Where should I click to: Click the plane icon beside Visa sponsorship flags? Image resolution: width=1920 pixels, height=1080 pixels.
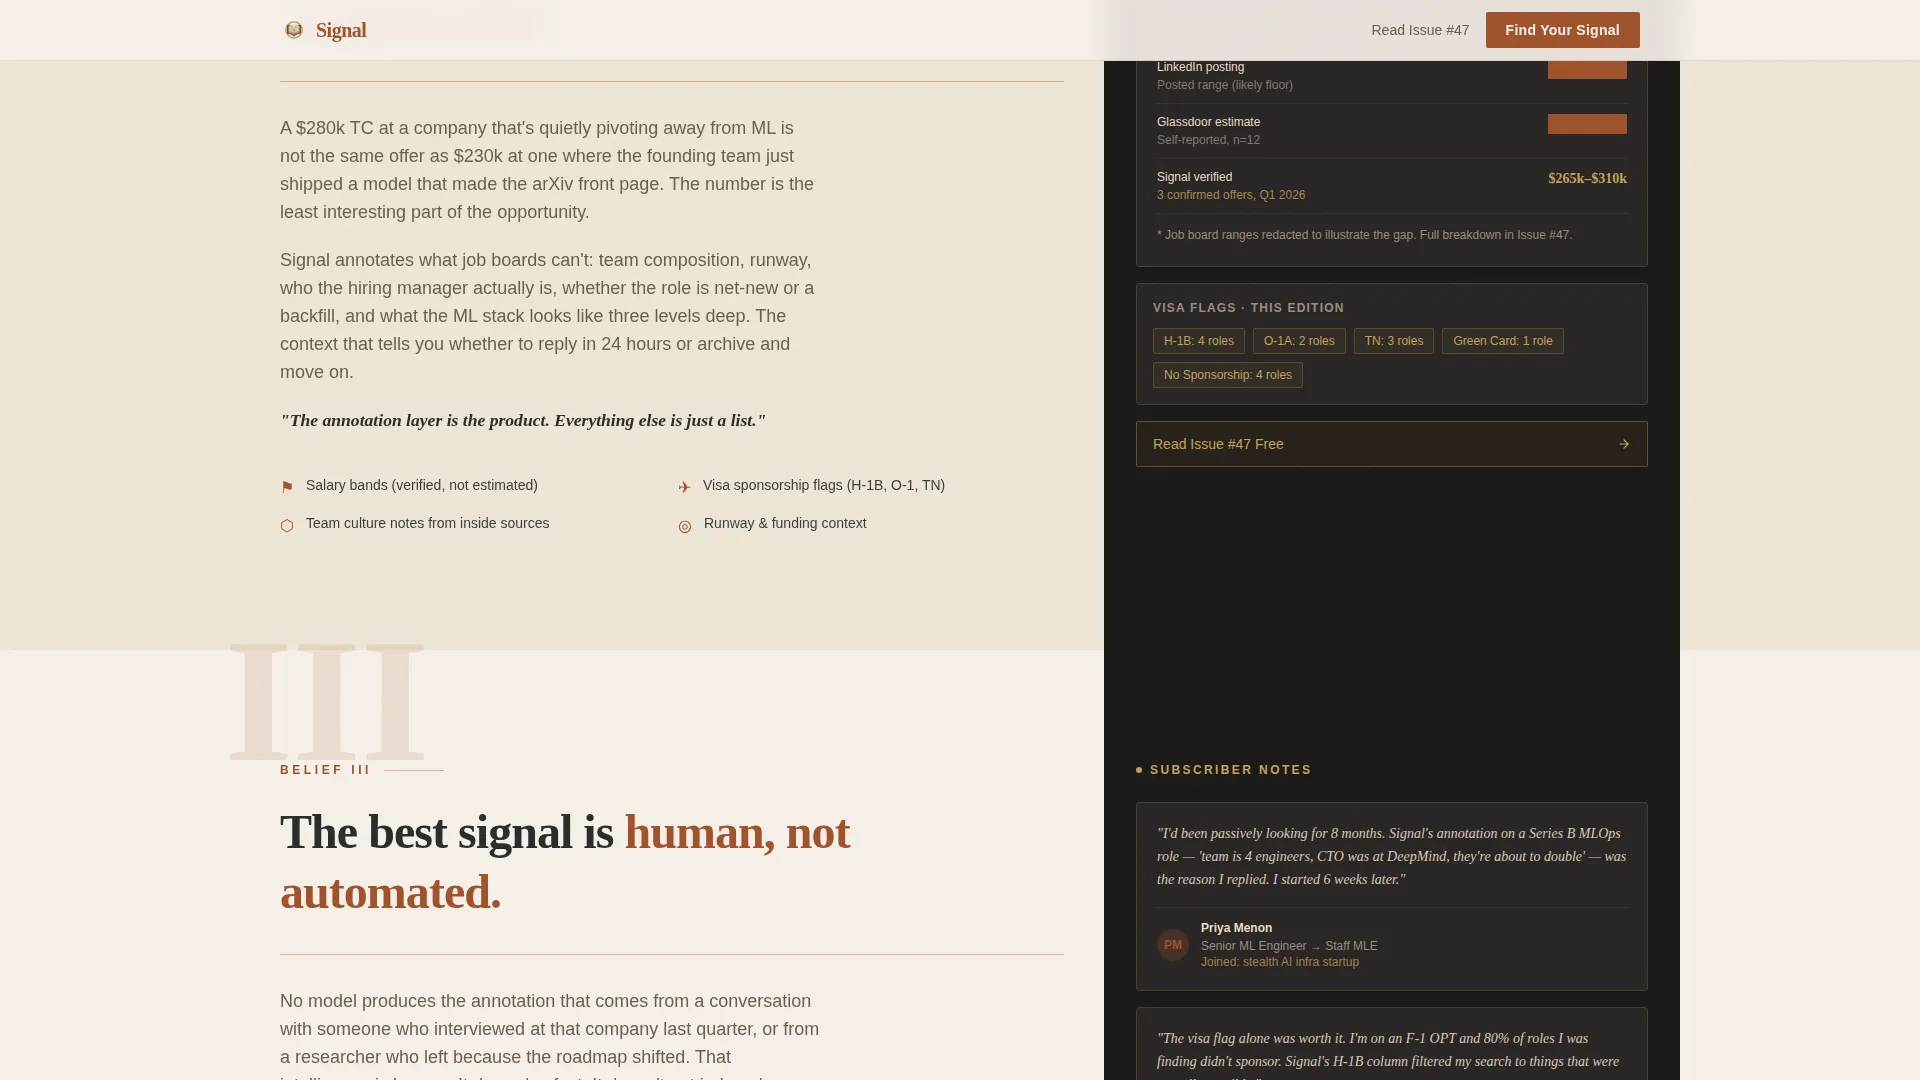point(684,487)
